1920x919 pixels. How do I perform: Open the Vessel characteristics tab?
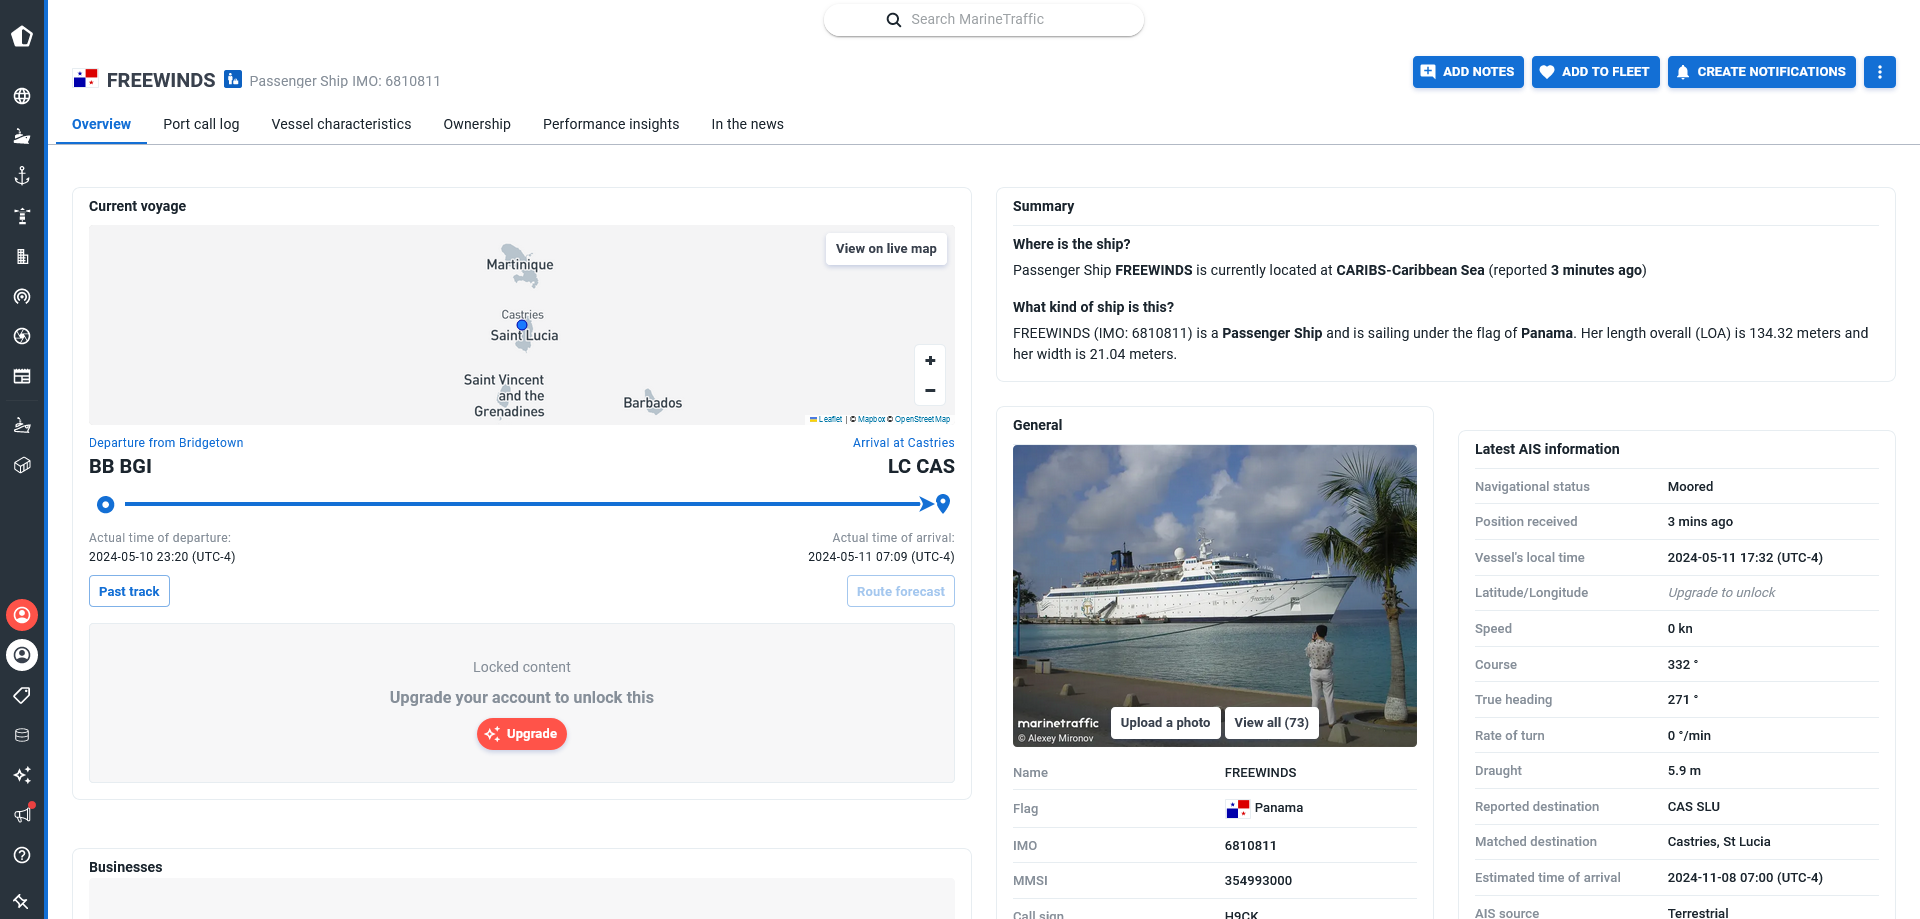[341, 124]
